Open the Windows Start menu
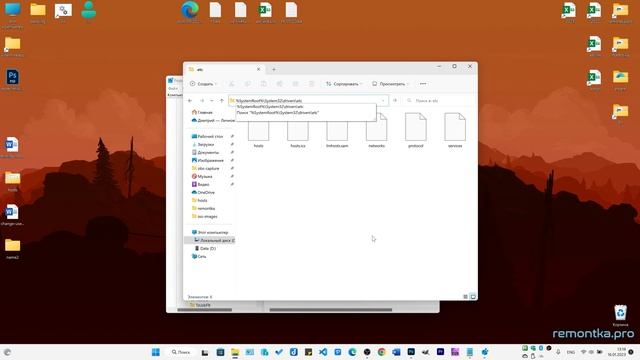Image resolution: width=640 pixels, height=360 pixels. point(156,352)
